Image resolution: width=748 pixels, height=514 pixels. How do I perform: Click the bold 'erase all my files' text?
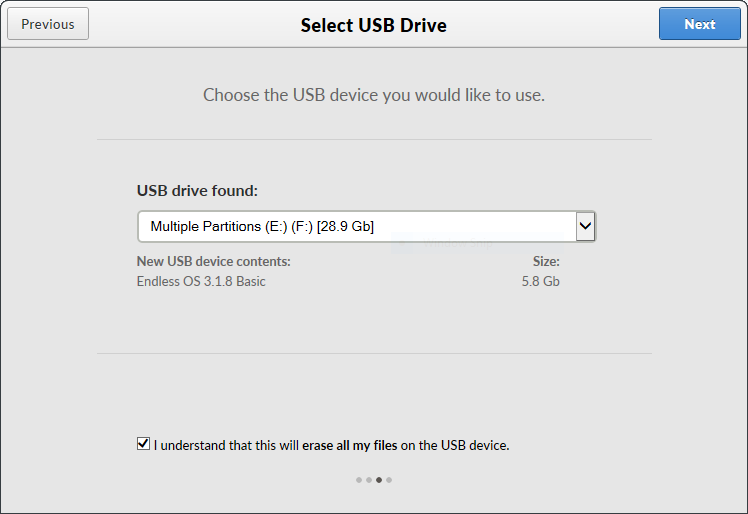(x=350, y=445)
